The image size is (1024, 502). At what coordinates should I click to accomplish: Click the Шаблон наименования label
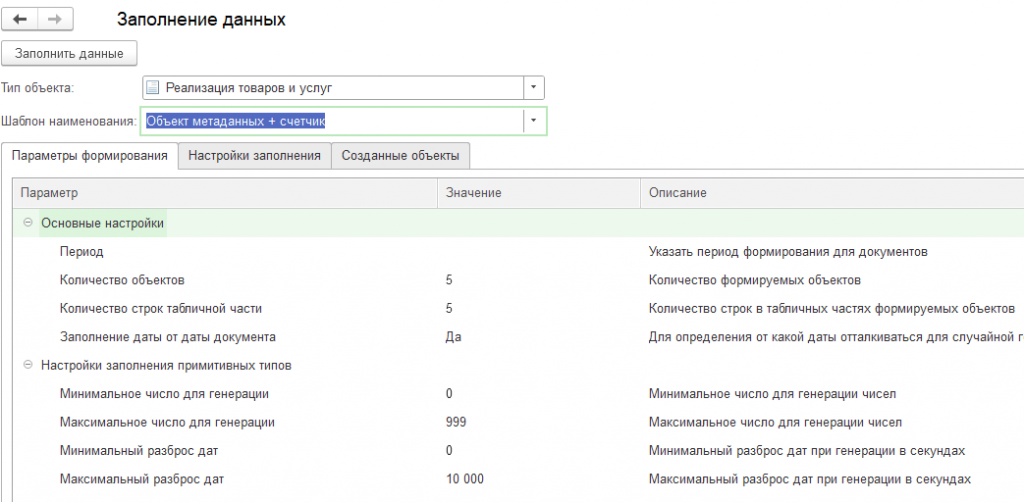(69, 121)
